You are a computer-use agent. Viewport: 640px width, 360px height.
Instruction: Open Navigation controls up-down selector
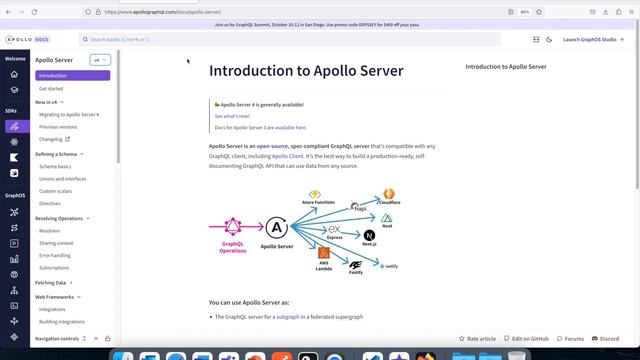coord(84,339)
